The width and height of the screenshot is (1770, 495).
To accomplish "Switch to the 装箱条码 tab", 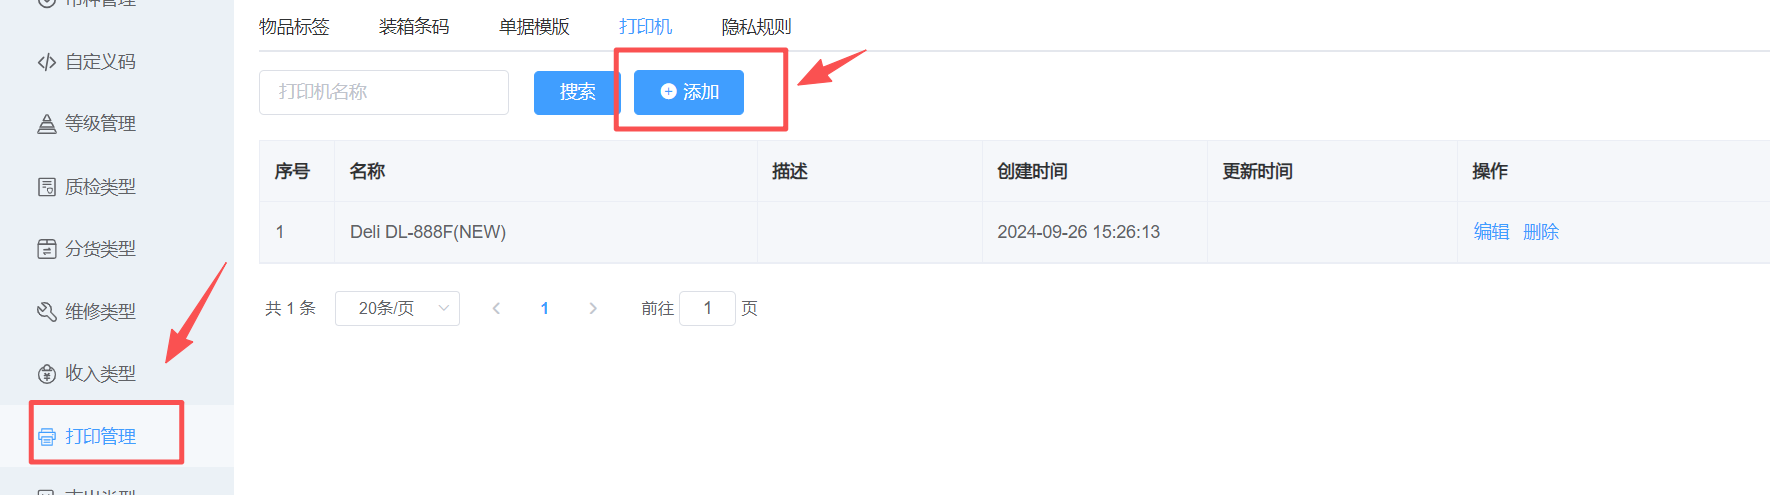I will (x=414, y=27).
